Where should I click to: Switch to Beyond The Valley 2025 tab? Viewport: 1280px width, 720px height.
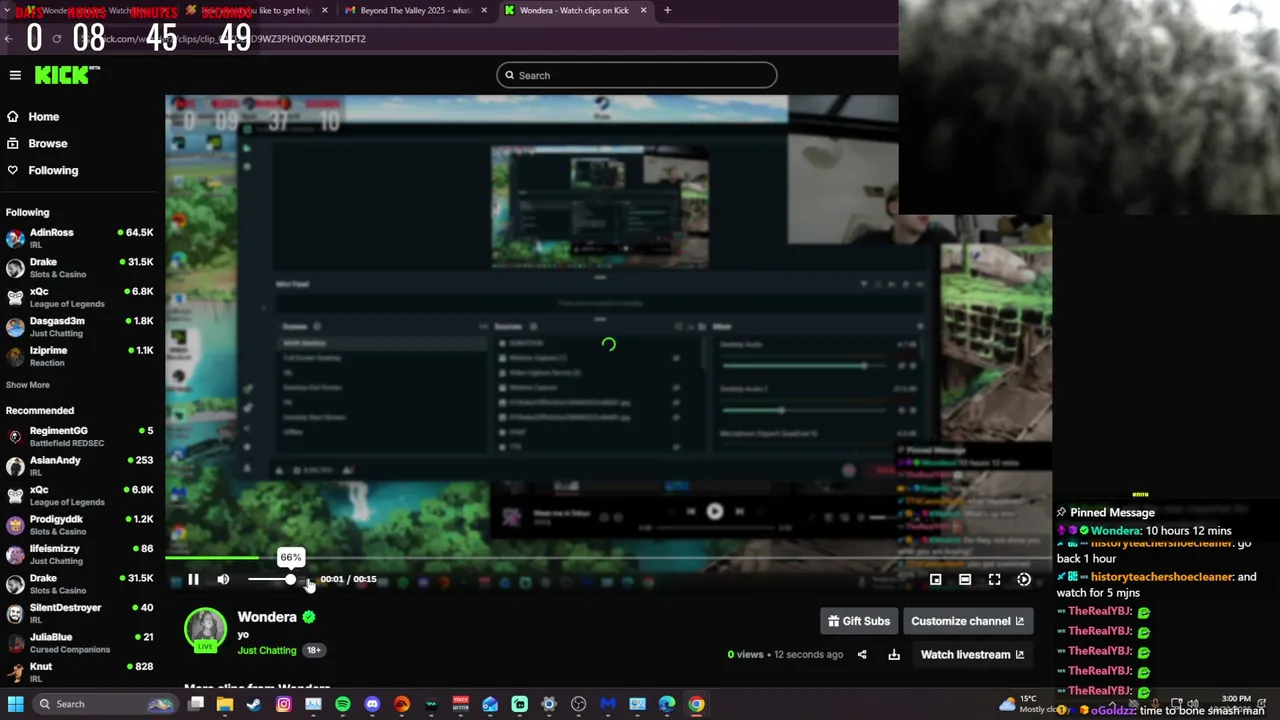416,10
